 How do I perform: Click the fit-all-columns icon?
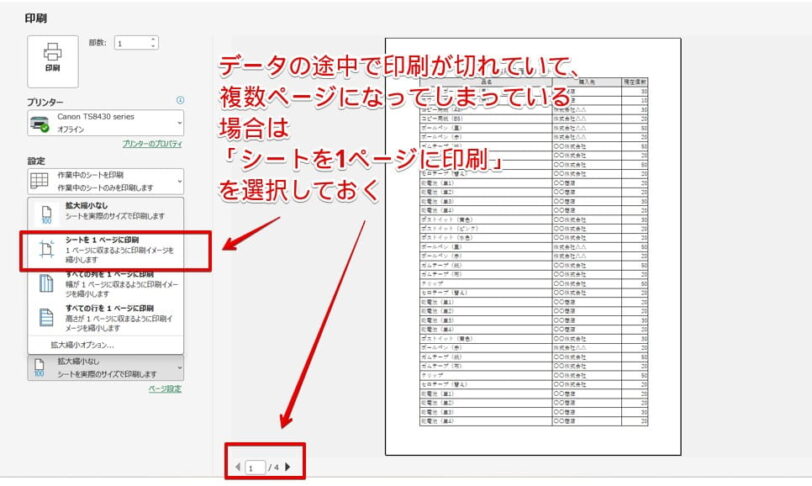tap(46, 283)
